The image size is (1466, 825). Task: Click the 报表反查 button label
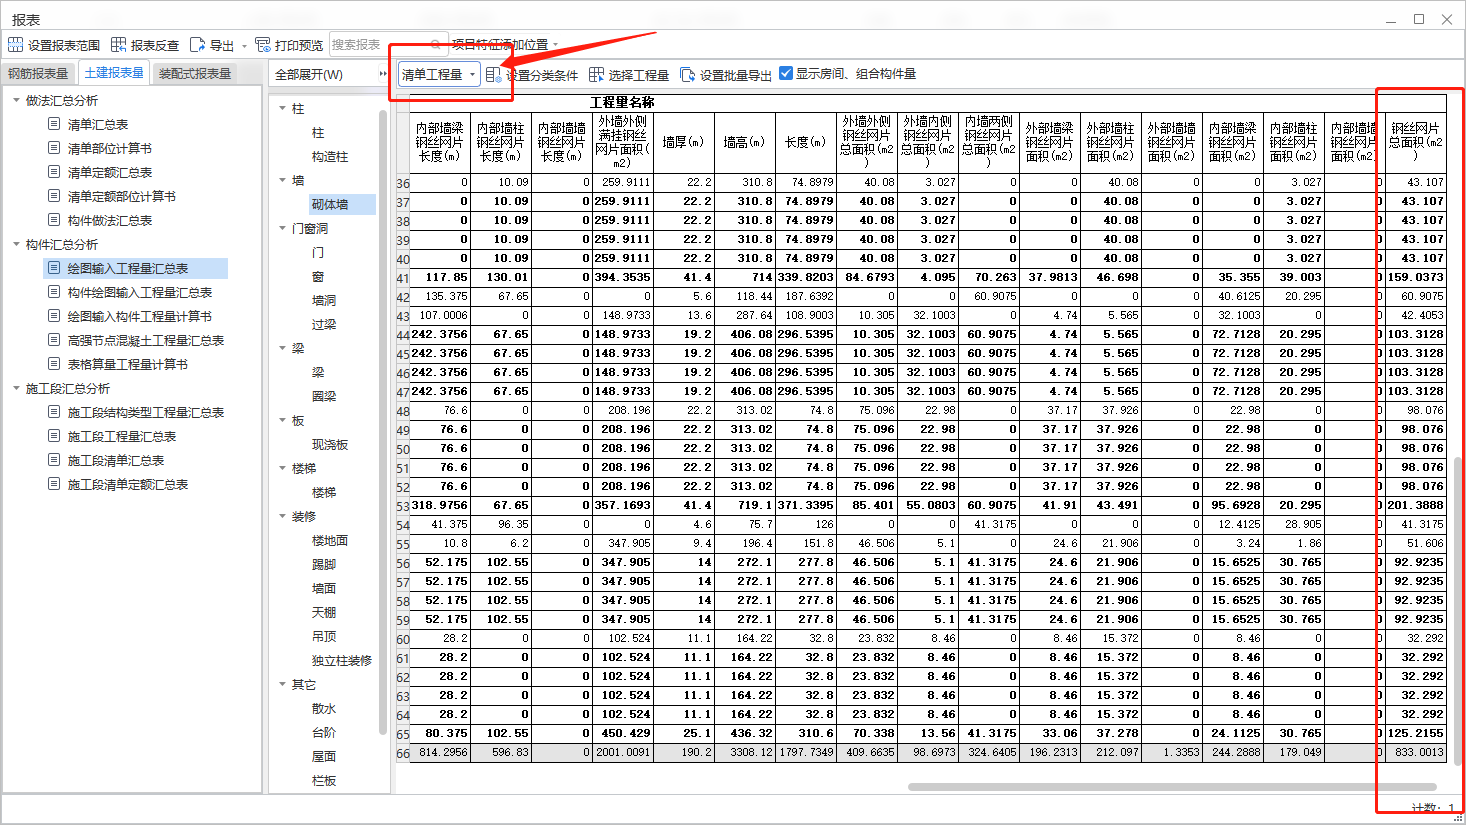[x=155, y=46]
